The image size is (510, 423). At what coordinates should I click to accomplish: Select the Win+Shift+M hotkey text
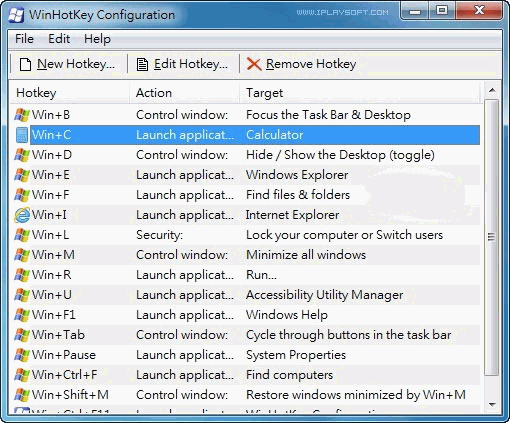coord(70,395)
